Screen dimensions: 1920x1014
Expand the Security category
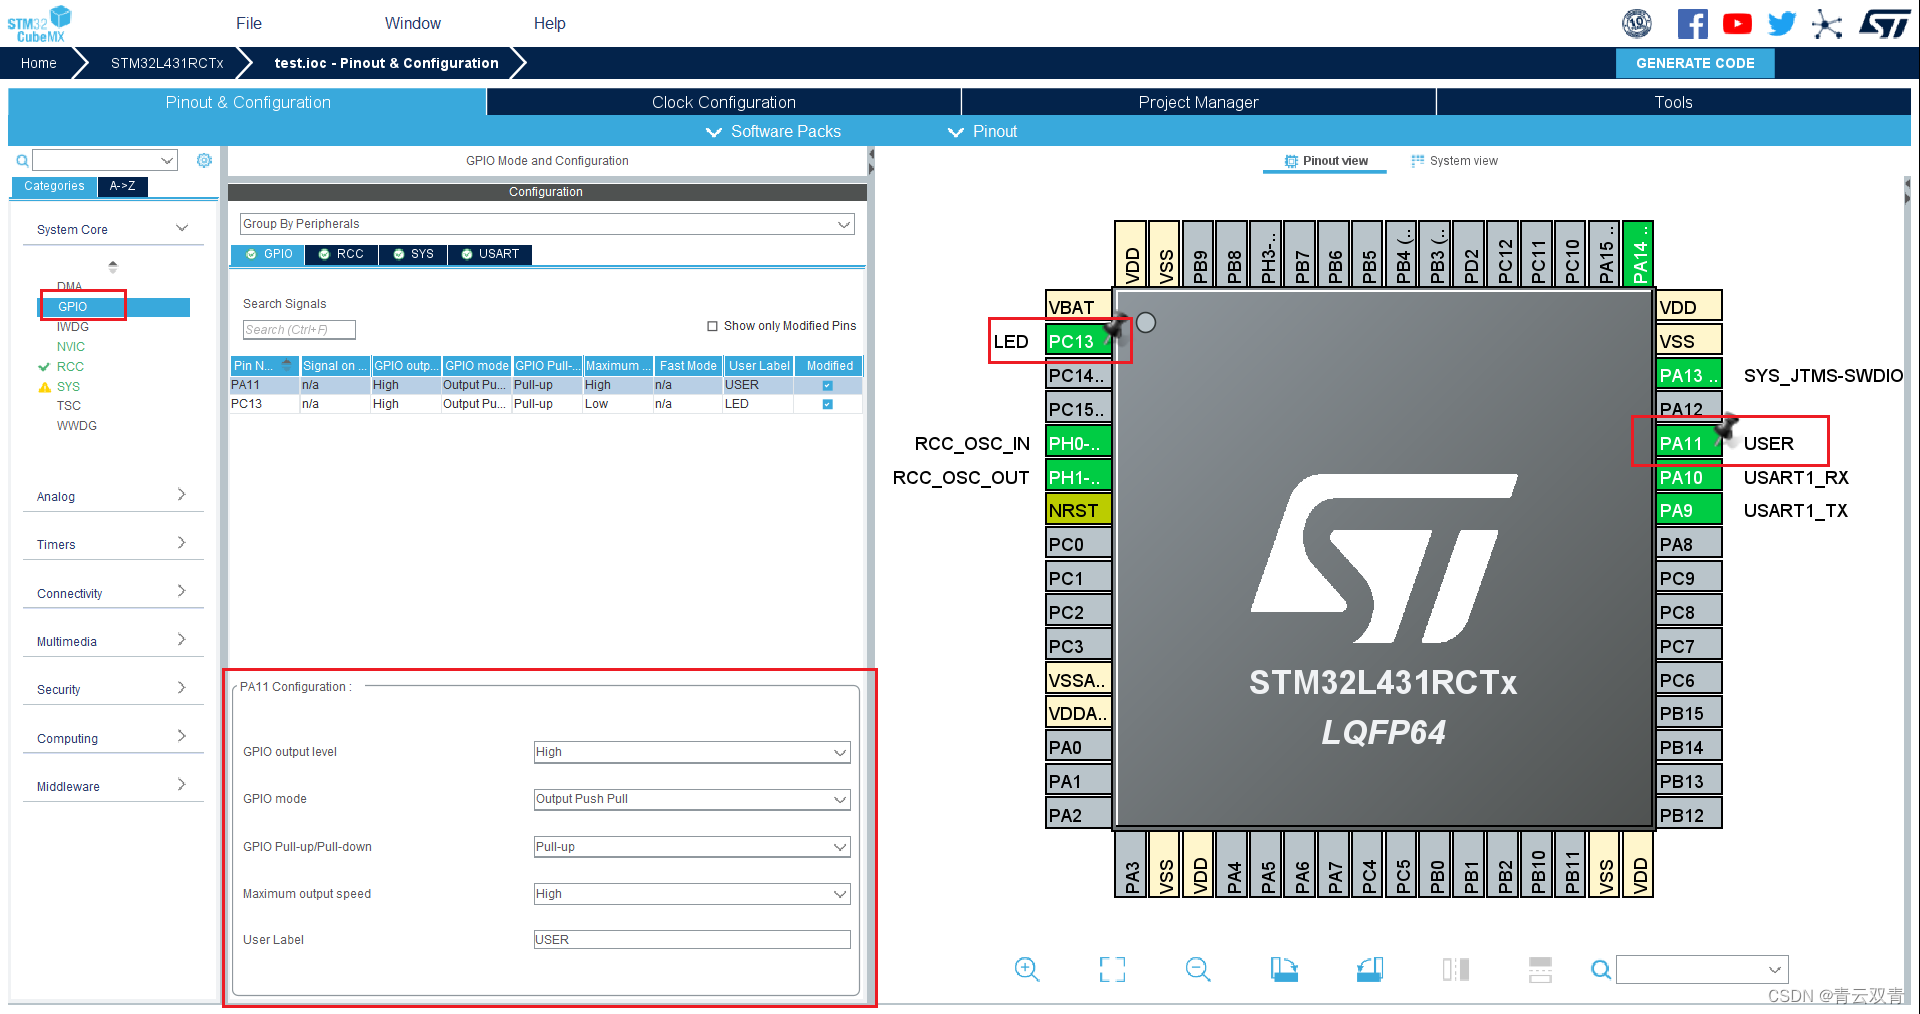113,689
